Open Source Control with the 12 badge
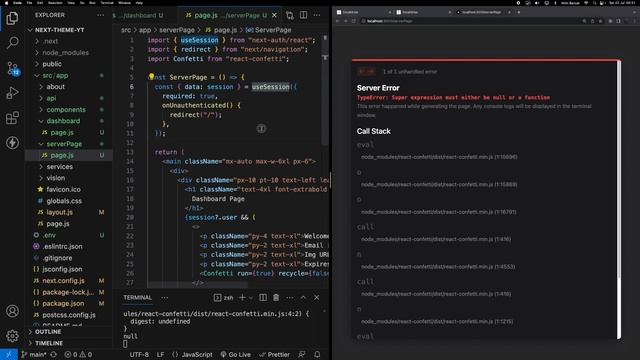The image size is (640, 360). 12,68
